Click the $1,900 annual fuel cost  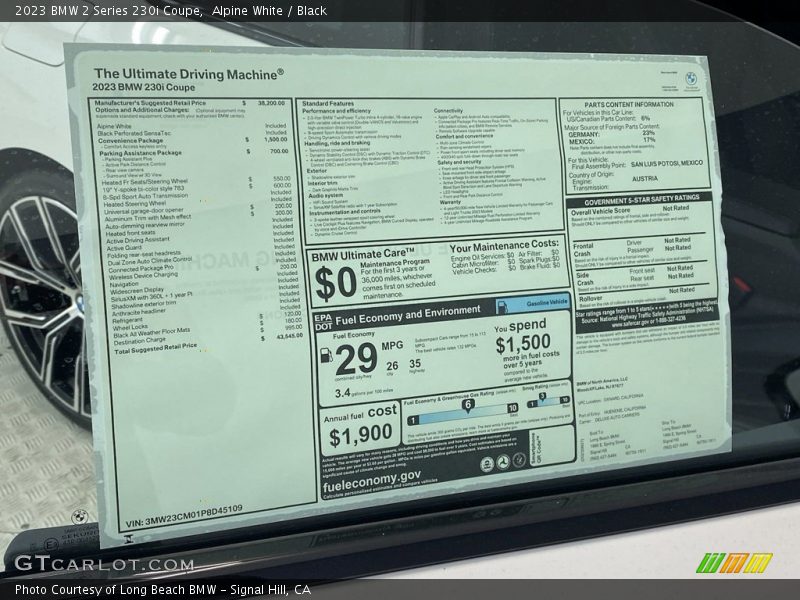(x=361, y=435)
